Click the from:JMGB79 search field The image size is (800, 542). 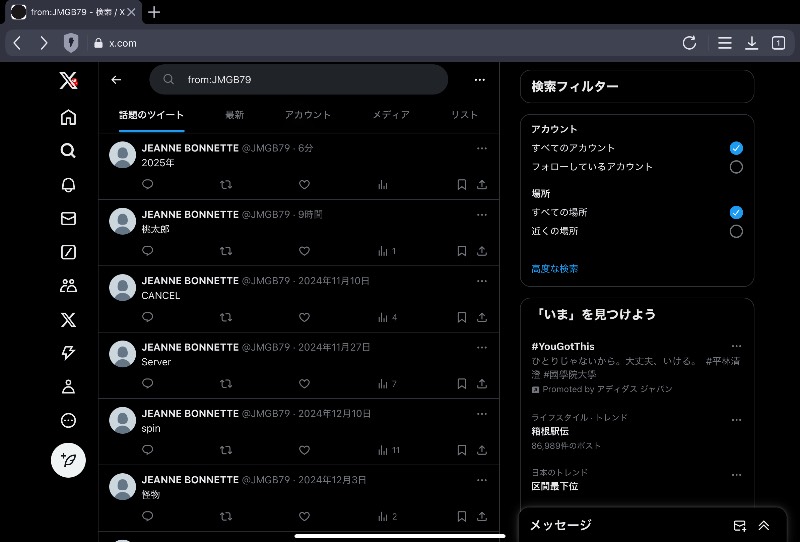tap(298, 80)
